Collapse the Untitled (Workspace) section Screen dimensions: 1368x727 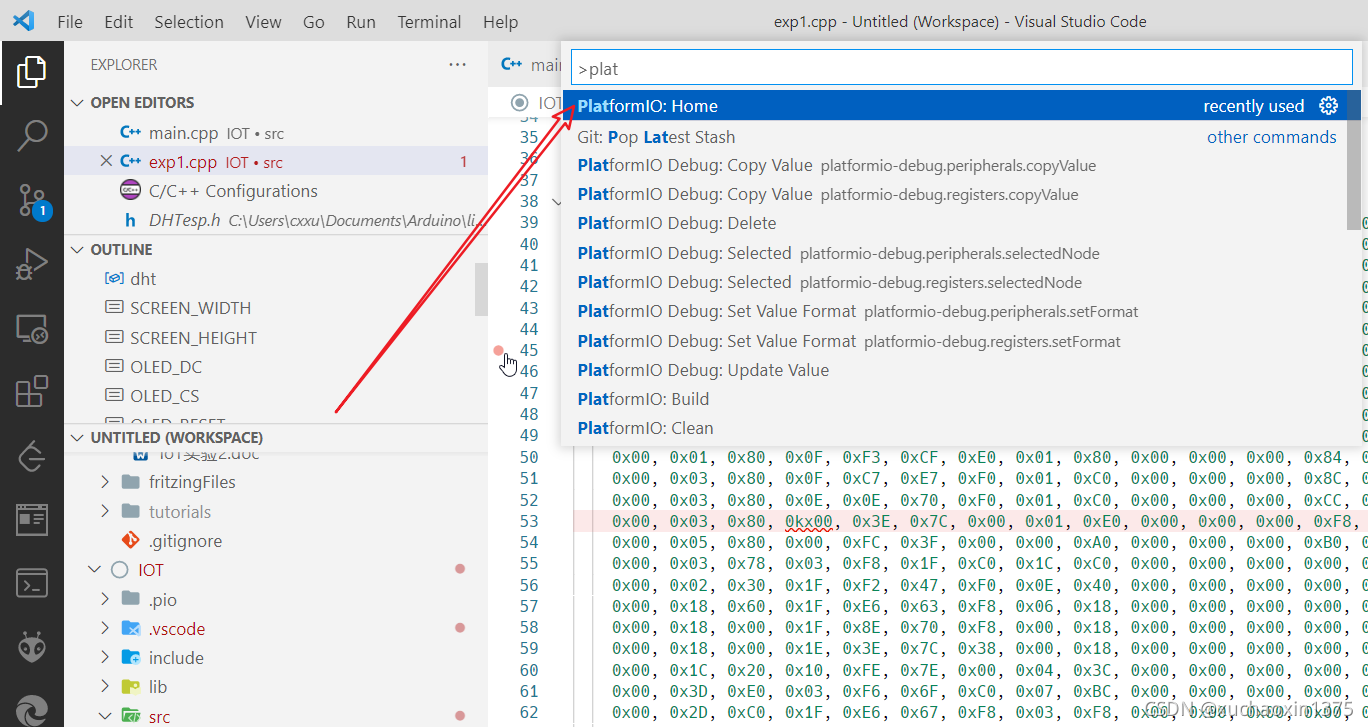78,438
